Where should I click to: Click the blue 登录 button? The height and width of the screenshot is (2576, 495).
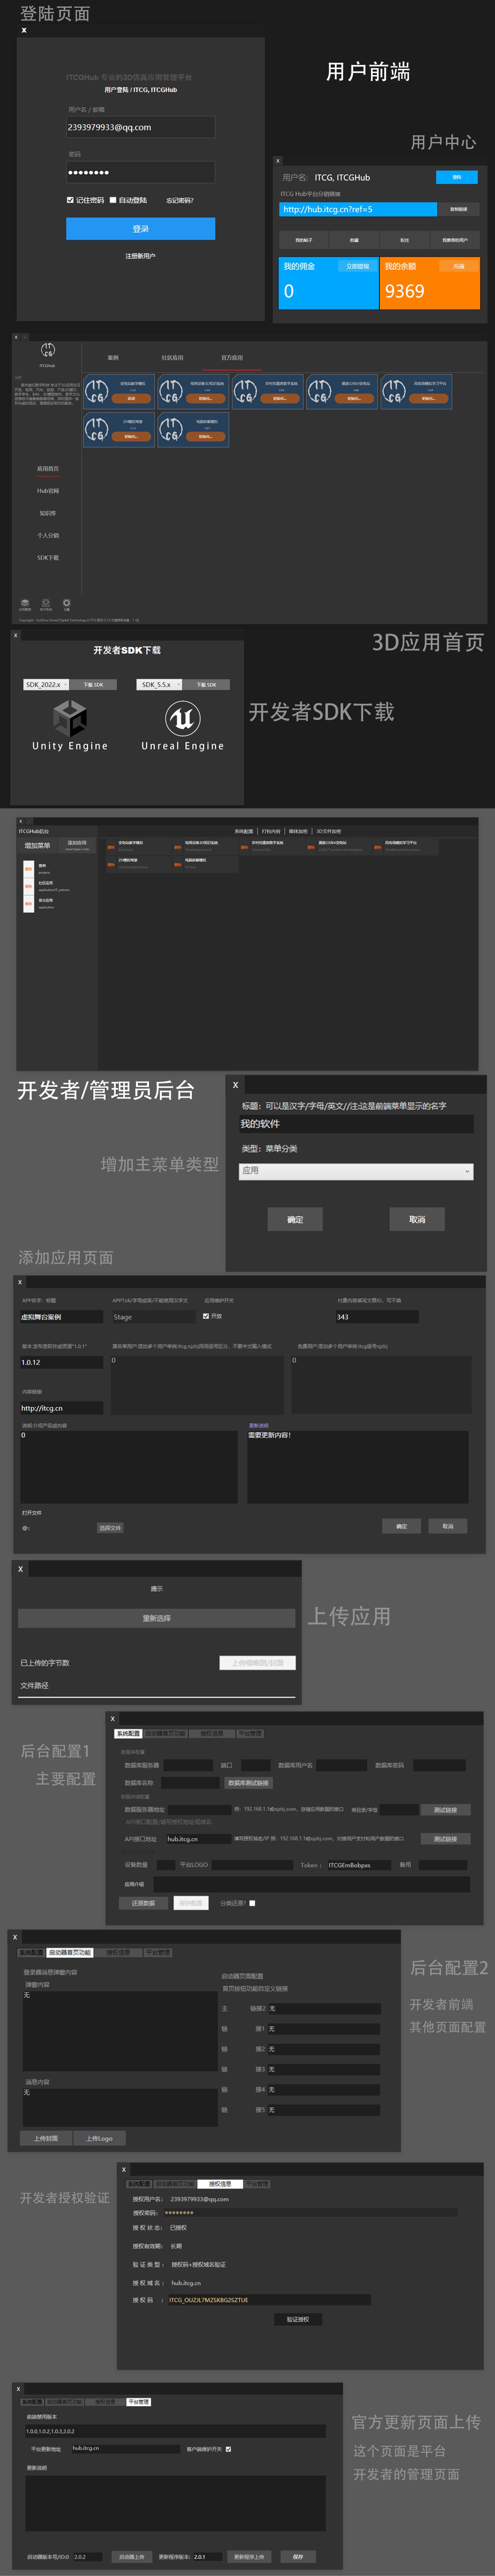[141, 229]
